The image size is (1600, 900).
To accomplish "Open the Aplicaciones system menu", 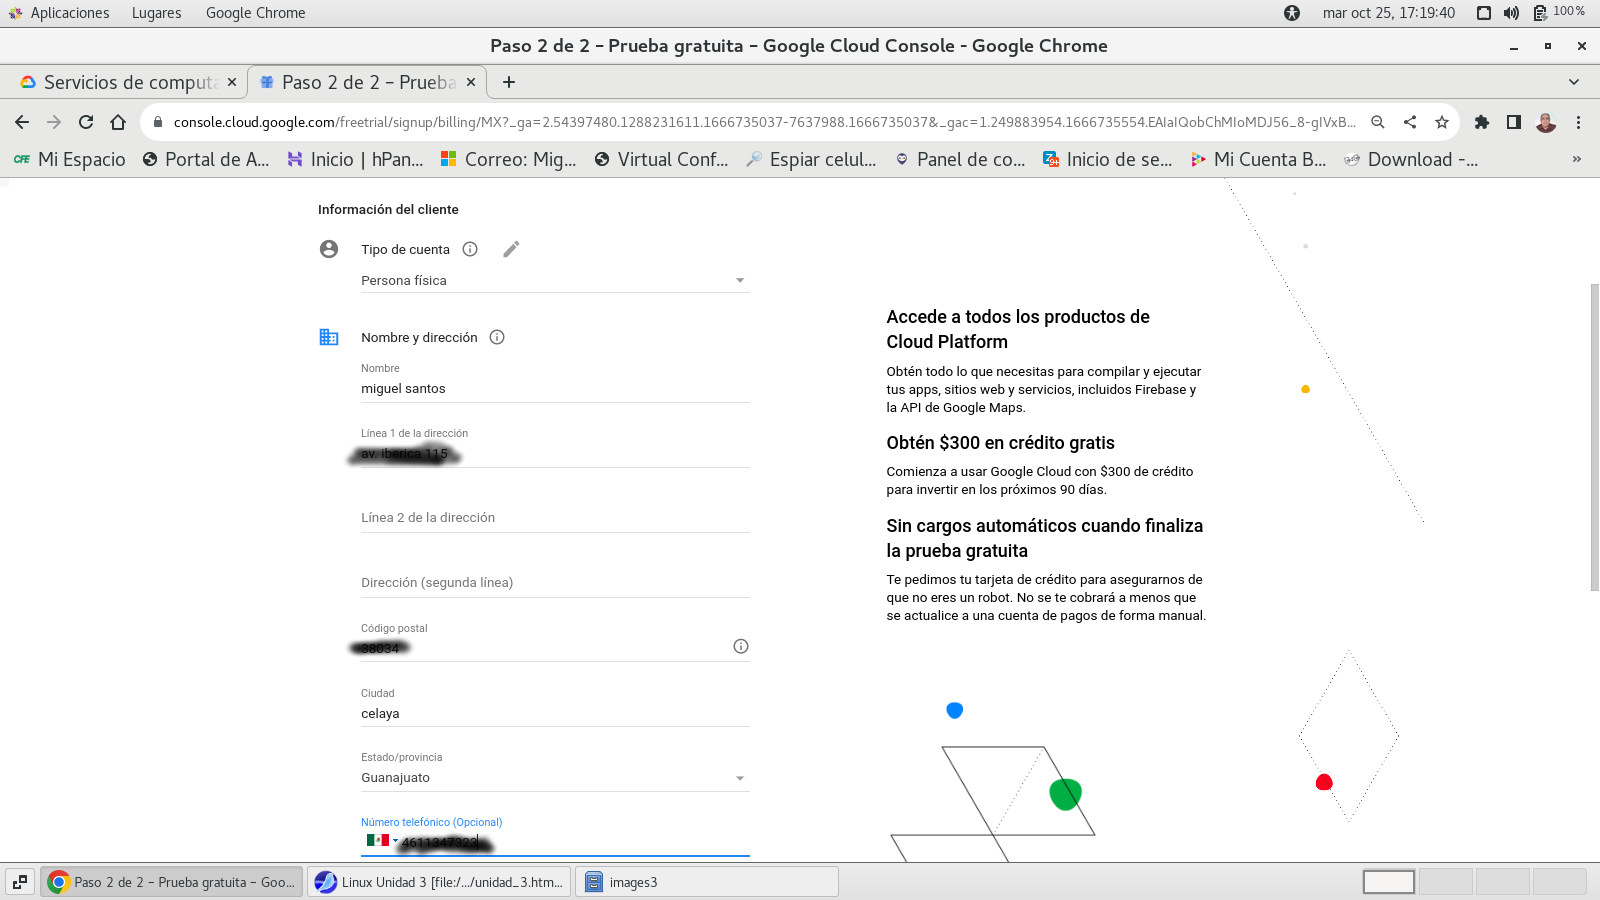I will pyautogui.click(x=59, y=13).
